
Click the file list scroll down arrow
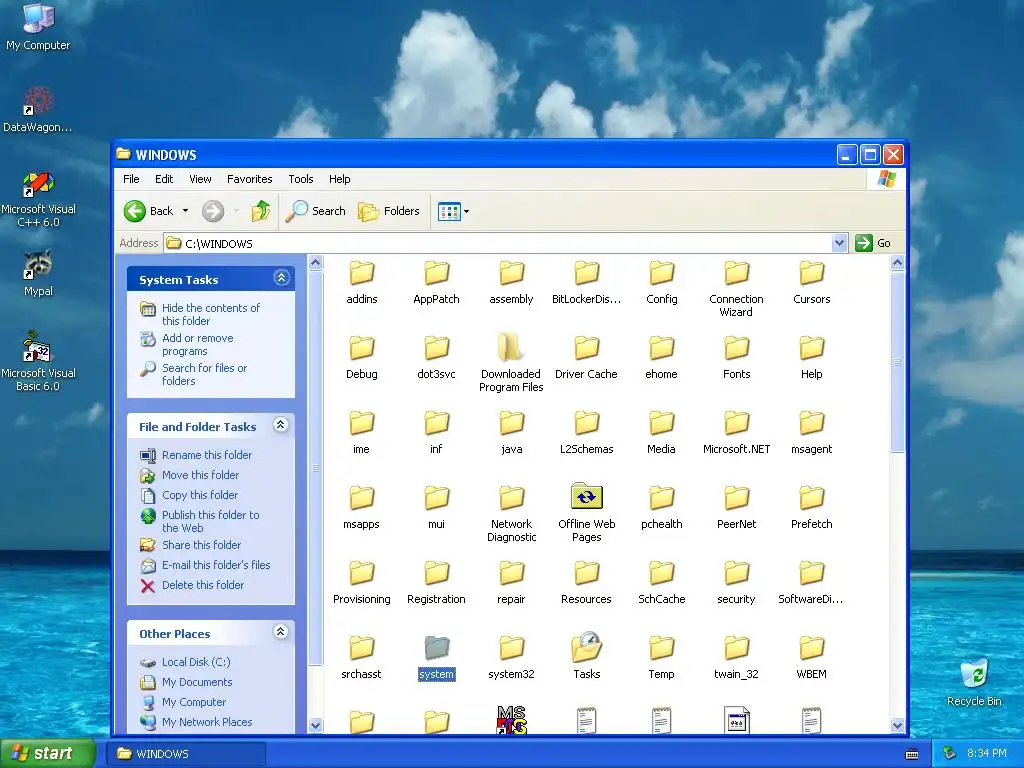[897, 725]
